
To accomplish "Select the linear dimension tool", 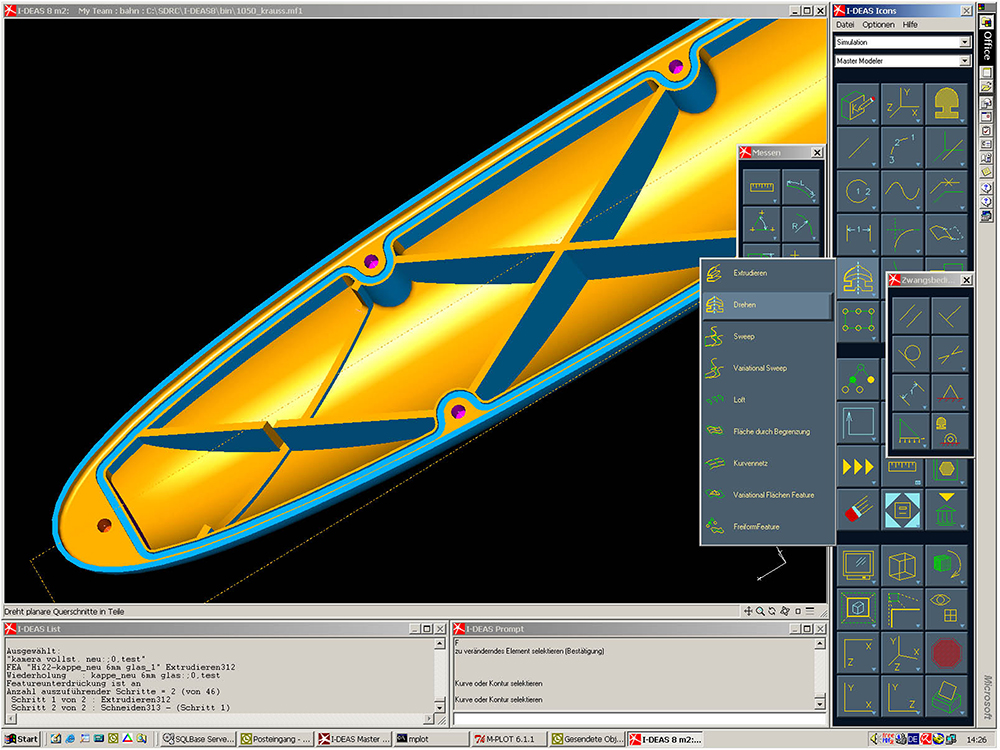I will 858,234.
